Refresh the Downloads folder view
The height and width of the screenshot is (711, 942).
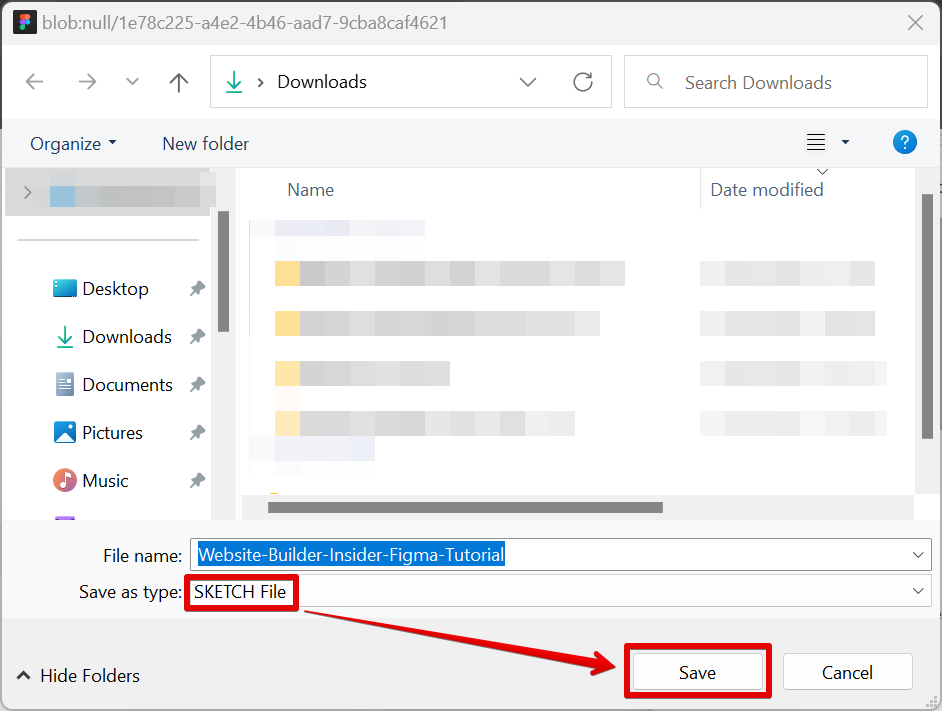[x=583, y=82]
